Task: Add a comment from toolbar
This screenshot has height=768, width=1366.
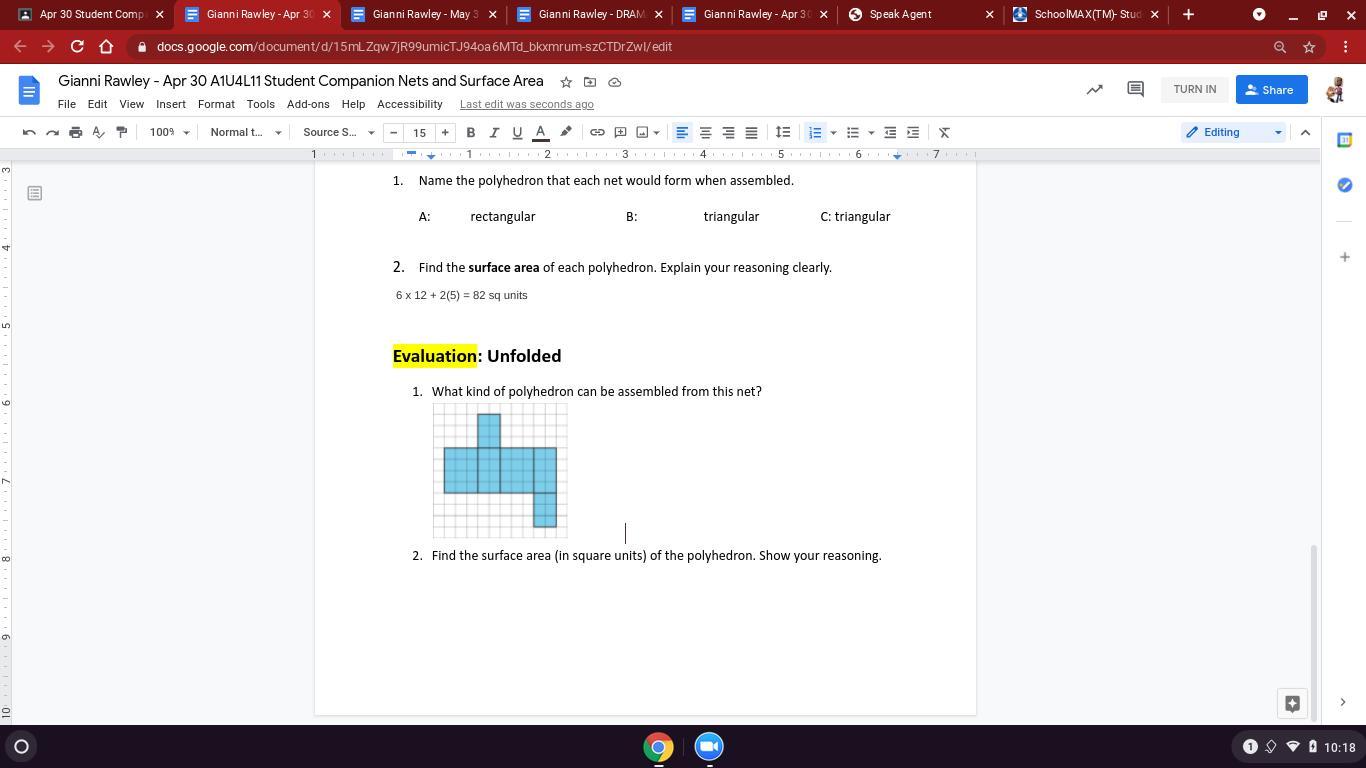Action: click(620, 132)
